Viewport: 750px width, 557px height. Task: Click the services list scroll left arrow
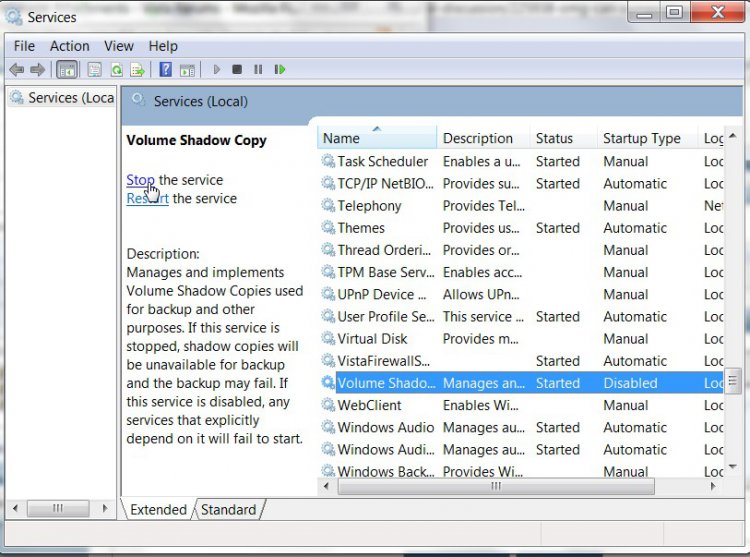coord(326,486)
